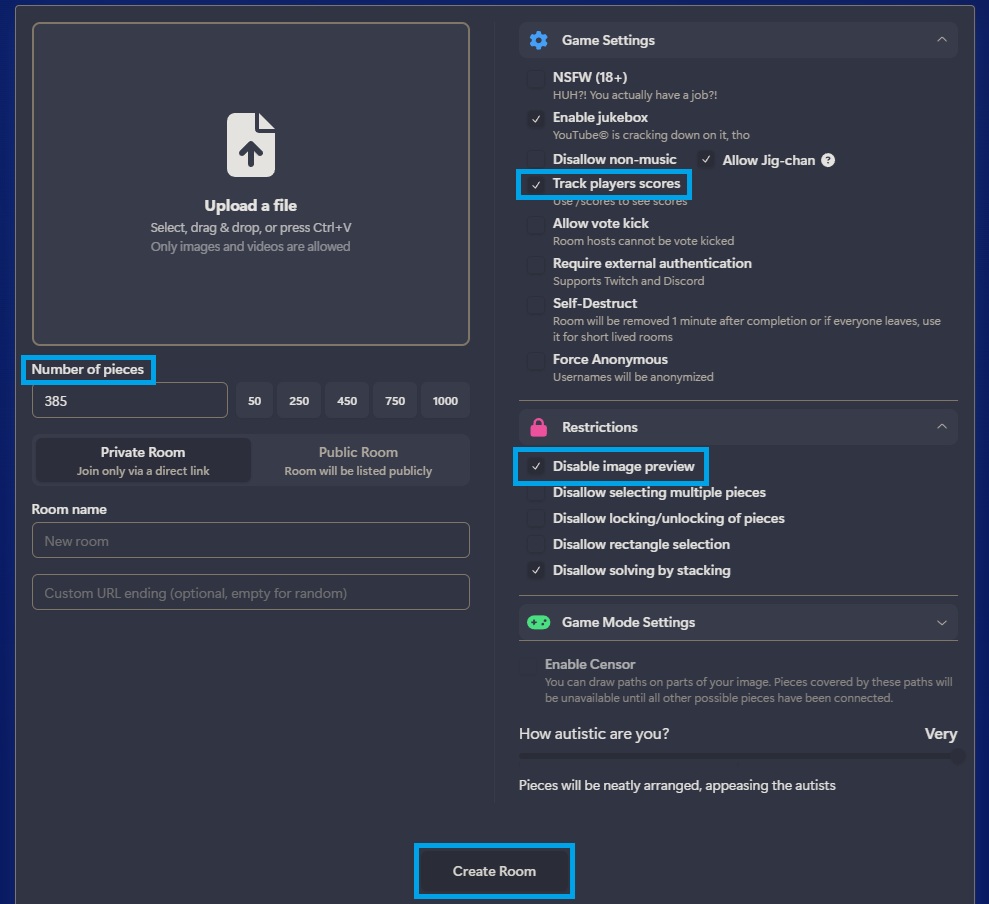Viewport: 989px width, 904px height.
Task: Click the upload file arrow icon
Action: [251, 145]
